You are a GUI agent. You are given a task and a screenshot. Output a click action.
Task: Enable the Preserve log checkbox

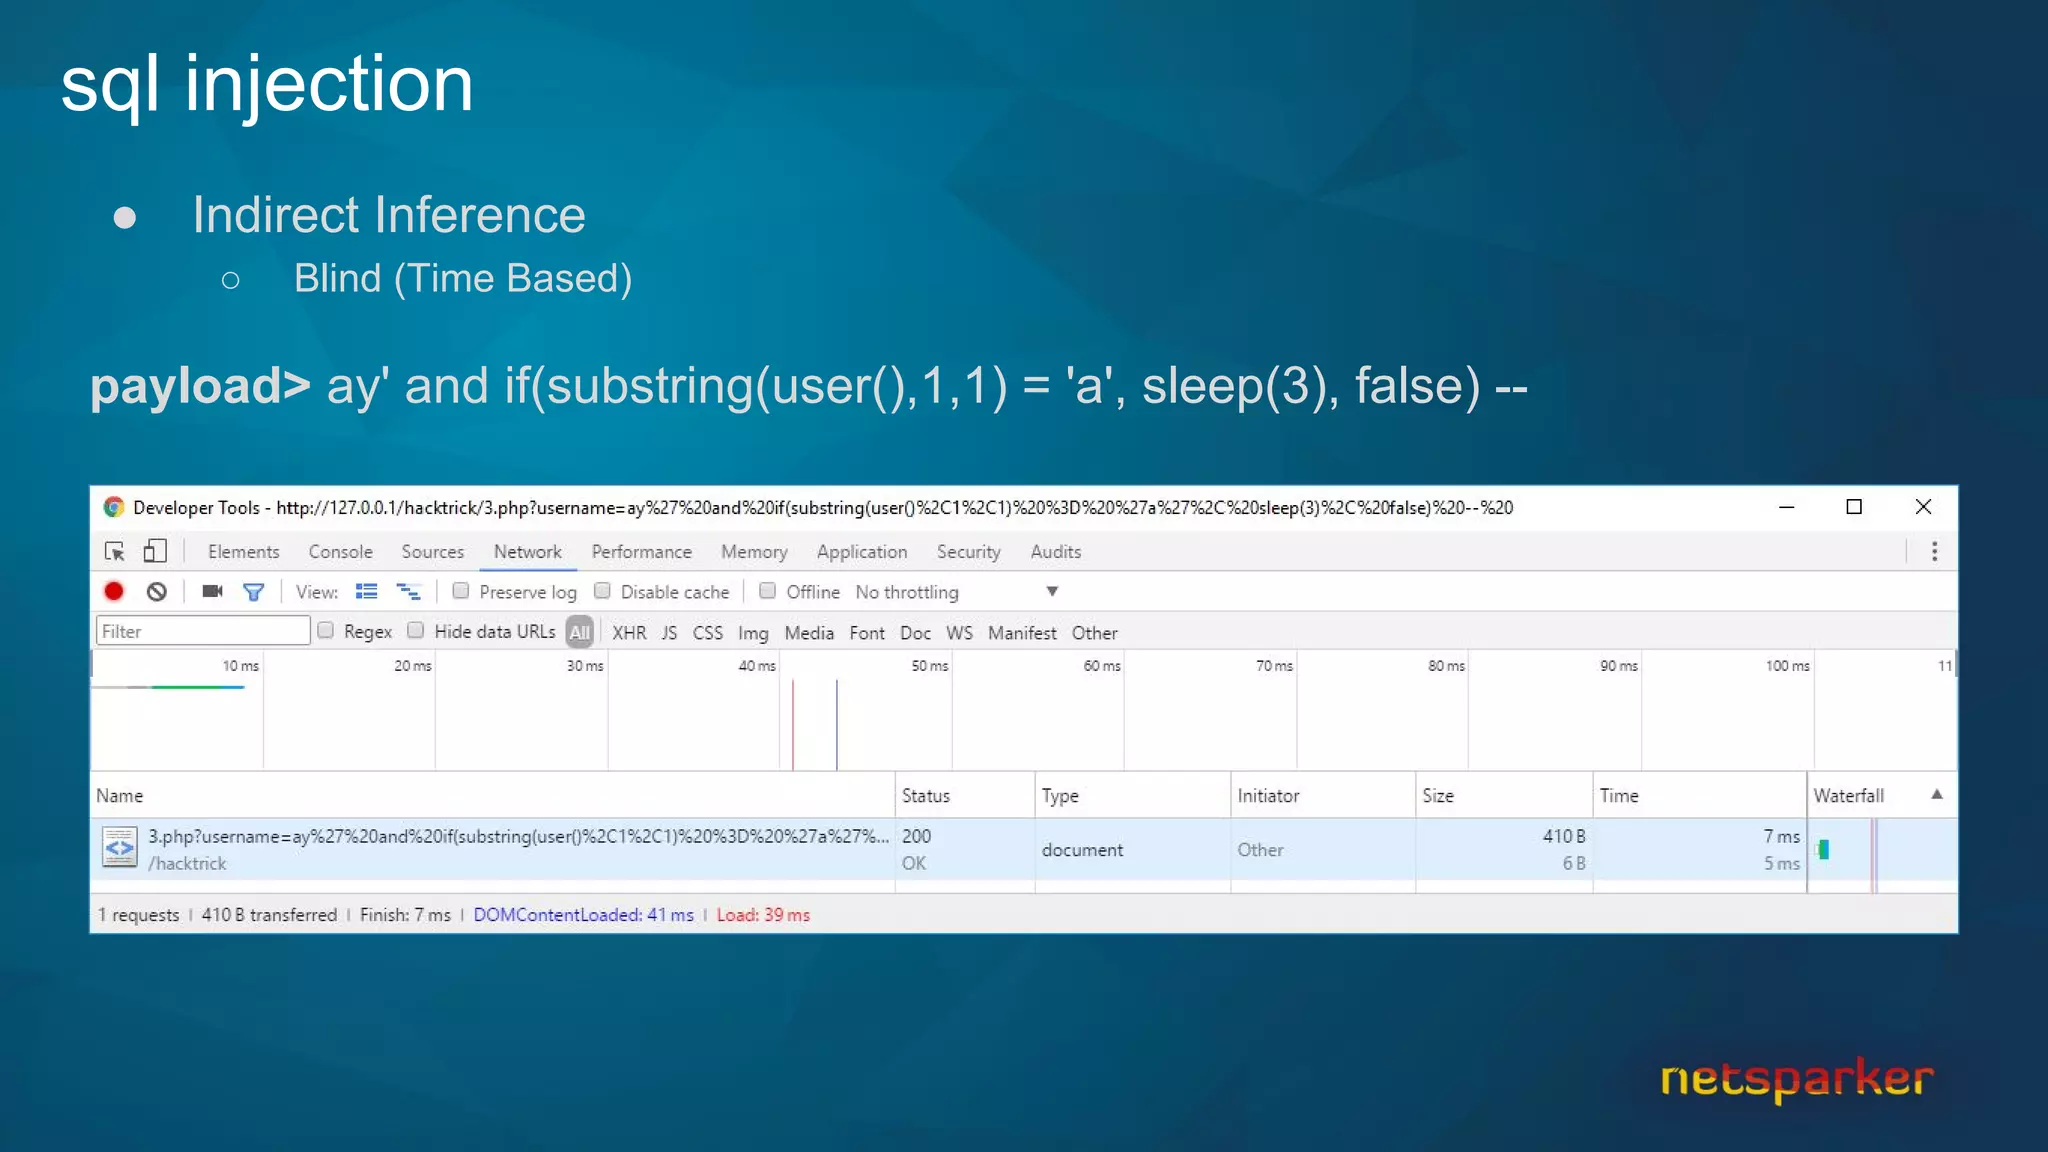click(x=461, y=590)
